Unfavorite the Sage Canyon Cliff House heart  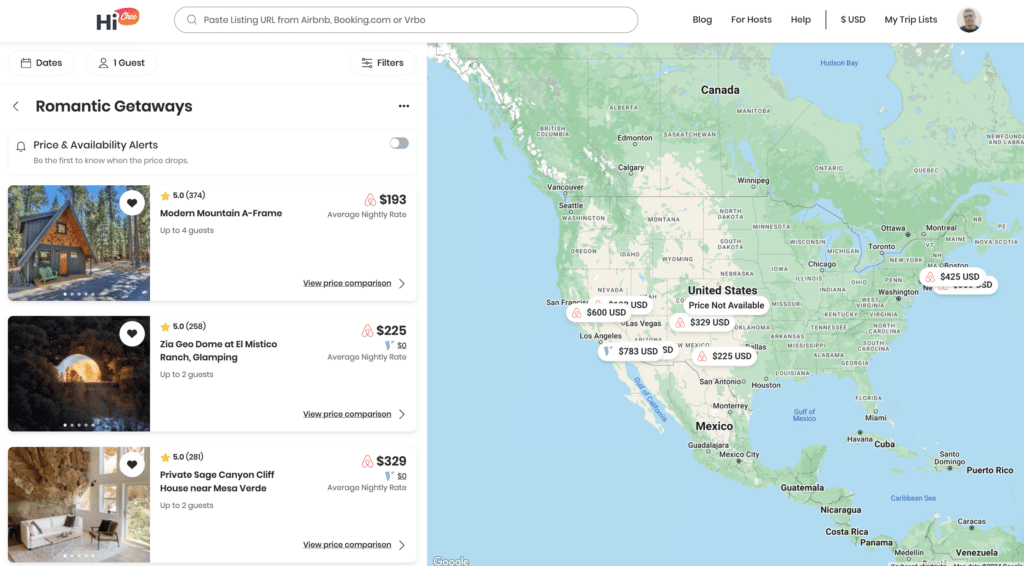point(132,464)
